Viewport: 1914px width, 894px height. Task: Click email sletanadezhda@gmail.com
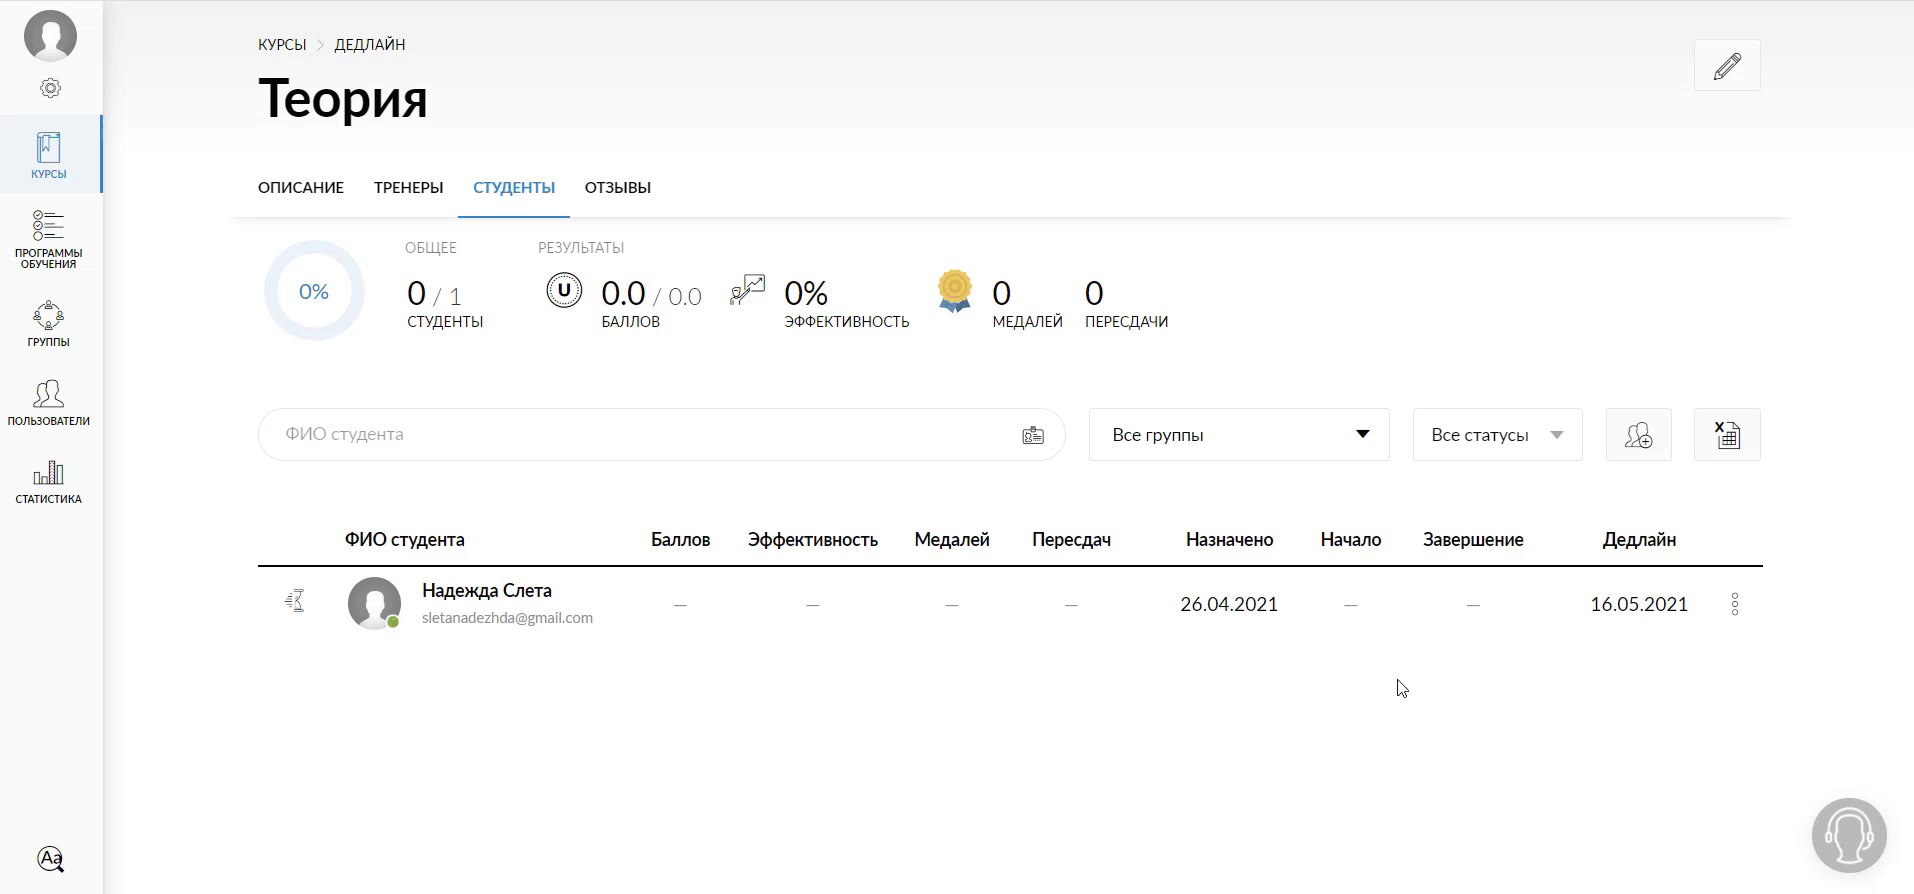pyautogui.click(x=507, y=618)
